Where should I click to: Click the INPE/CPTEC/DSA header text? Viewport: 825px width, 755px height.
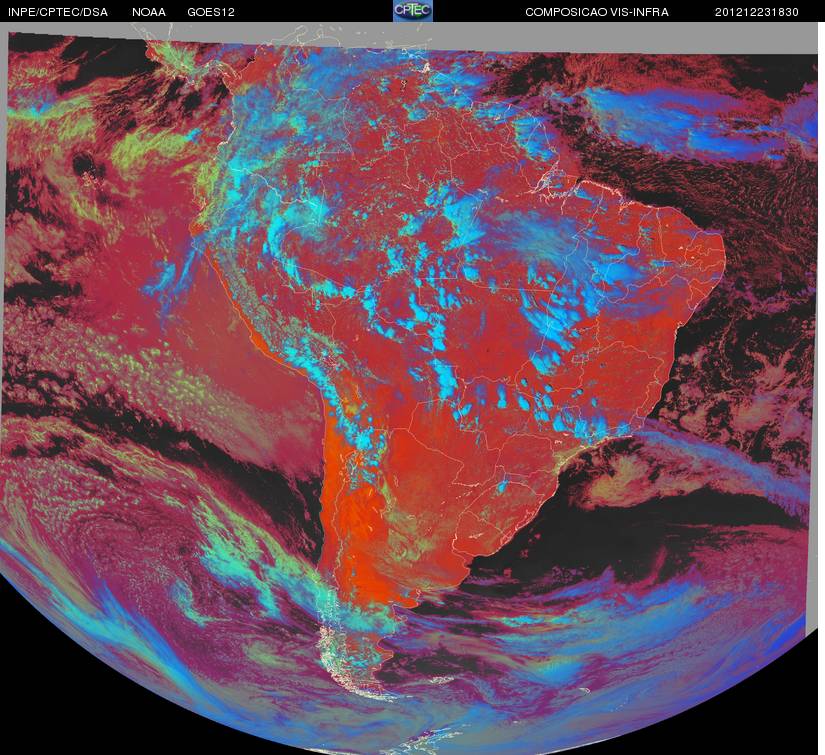click(x=58, y=12)
